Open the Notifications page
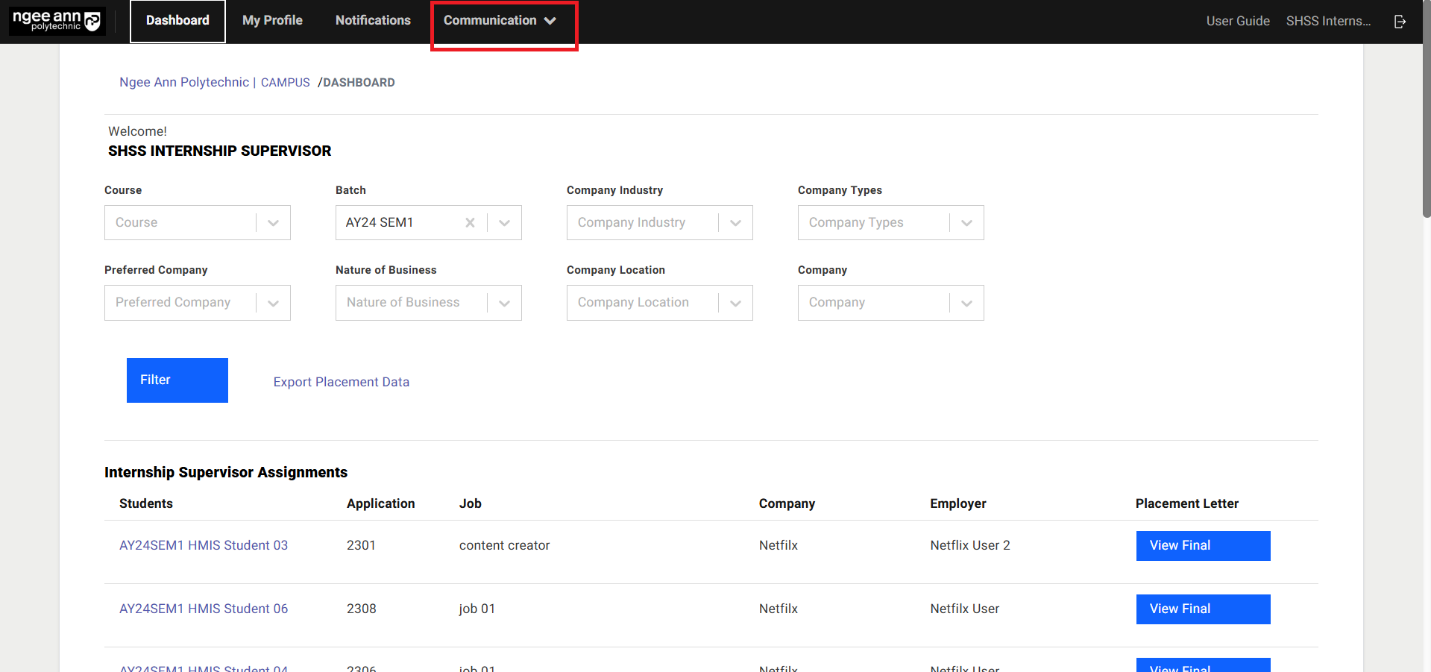This screenshot has width=1431, height=672. click(x=373, y=21)
